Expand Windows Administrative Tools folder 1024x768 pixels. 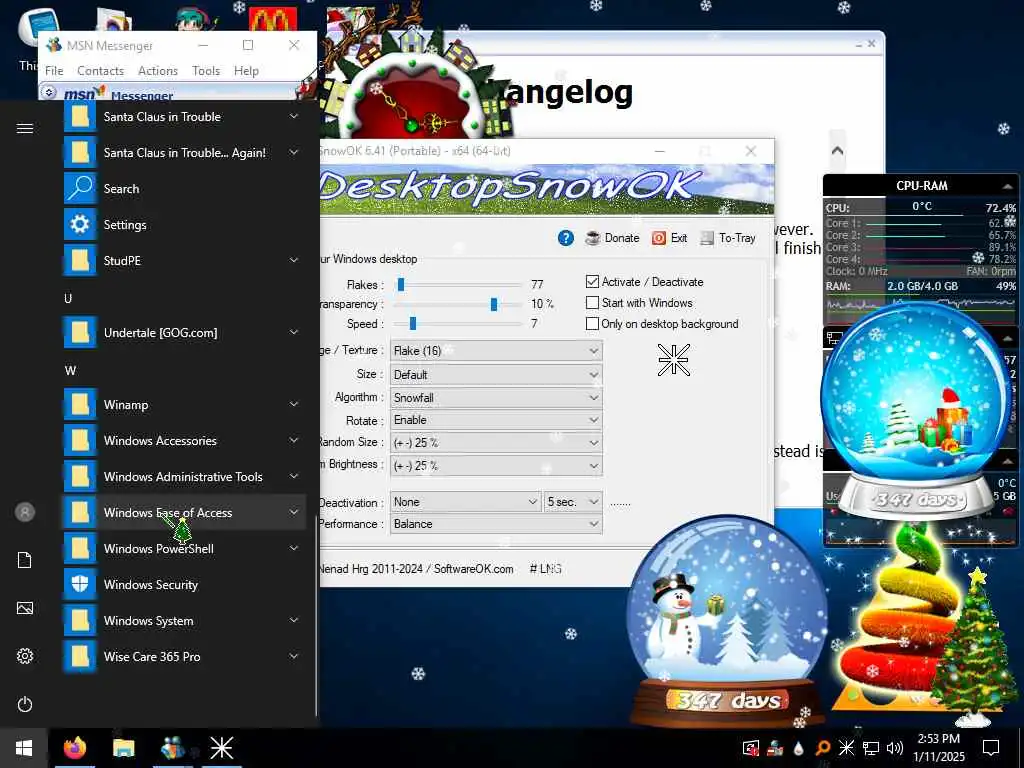[183, 477]
